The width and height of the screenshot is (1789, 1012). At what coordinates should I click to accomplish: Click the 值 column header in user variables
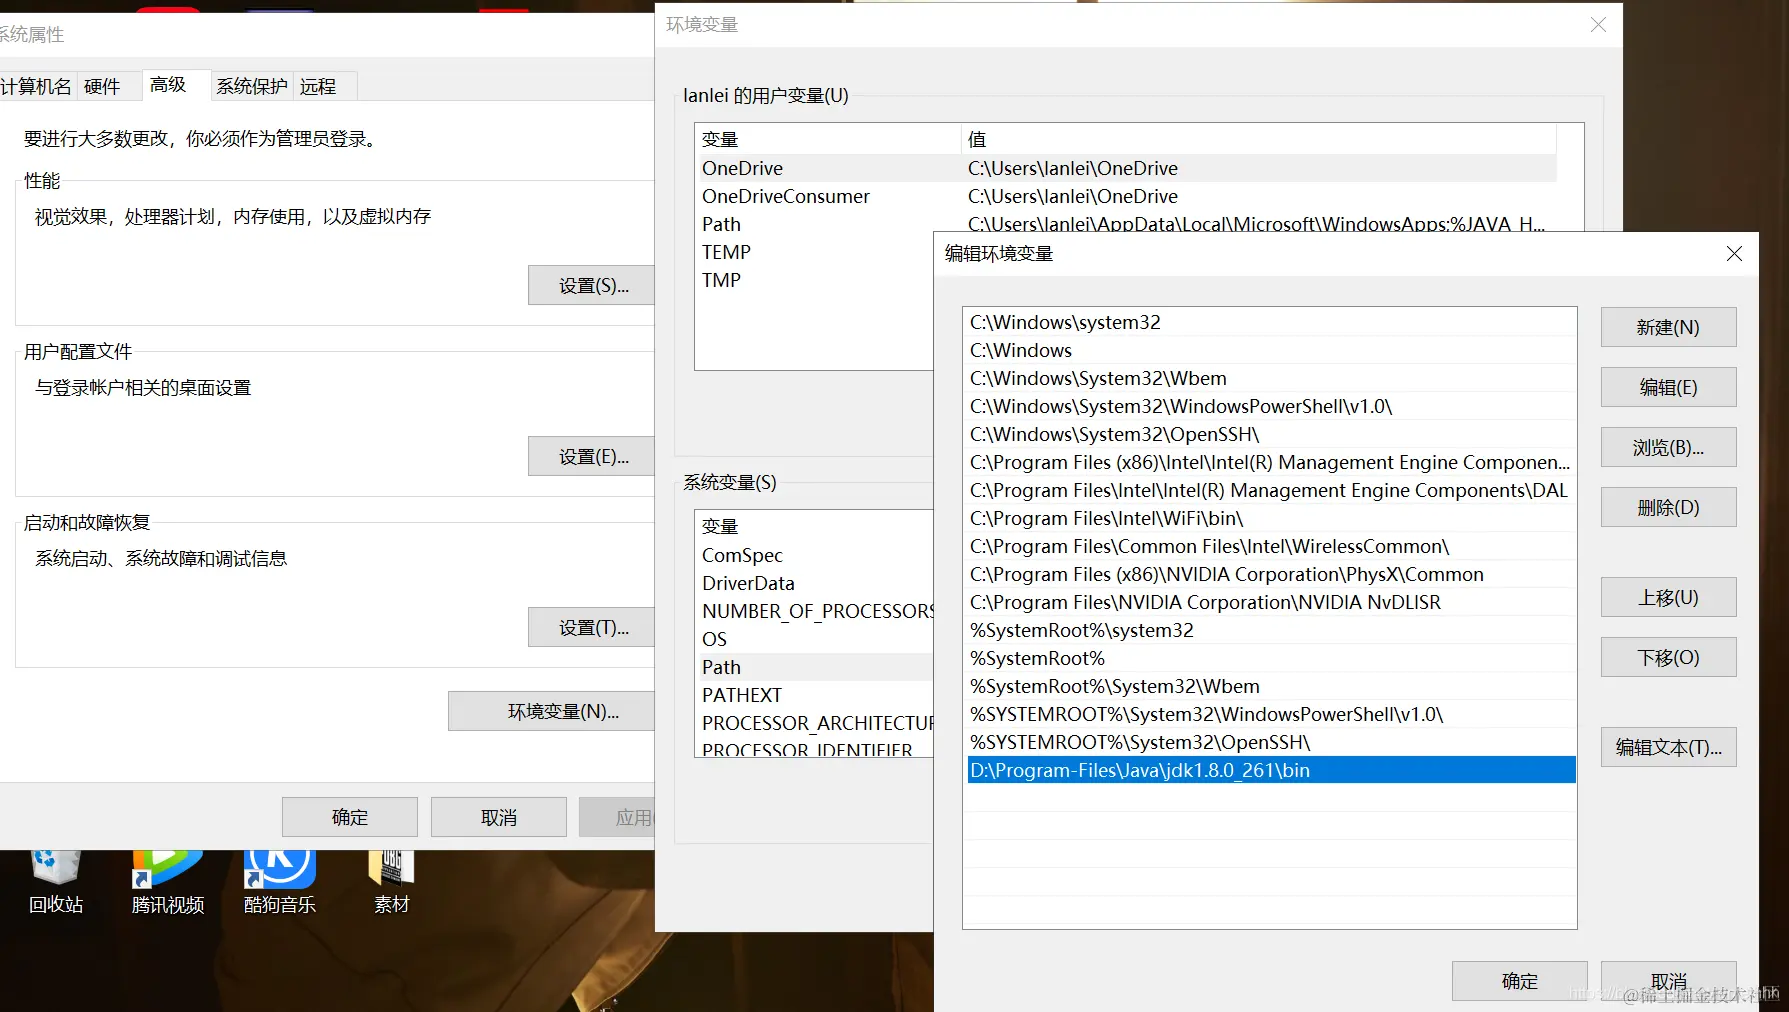(1259, 139)
